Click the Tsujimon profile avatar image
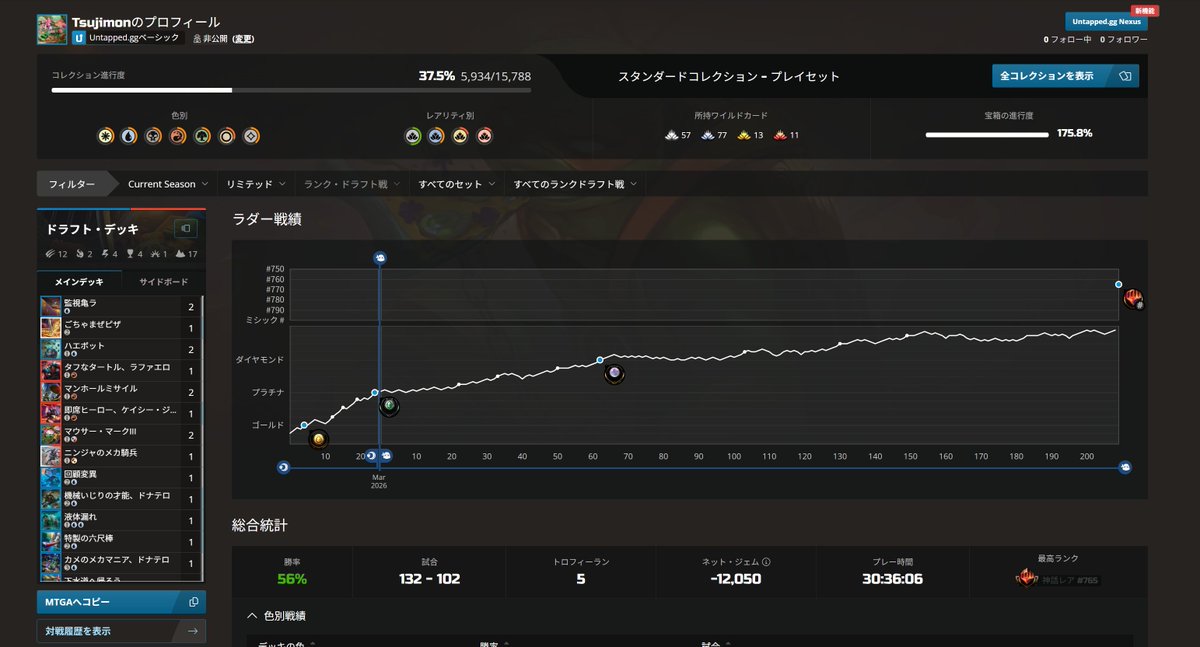1200x647 pixels. 52,29
